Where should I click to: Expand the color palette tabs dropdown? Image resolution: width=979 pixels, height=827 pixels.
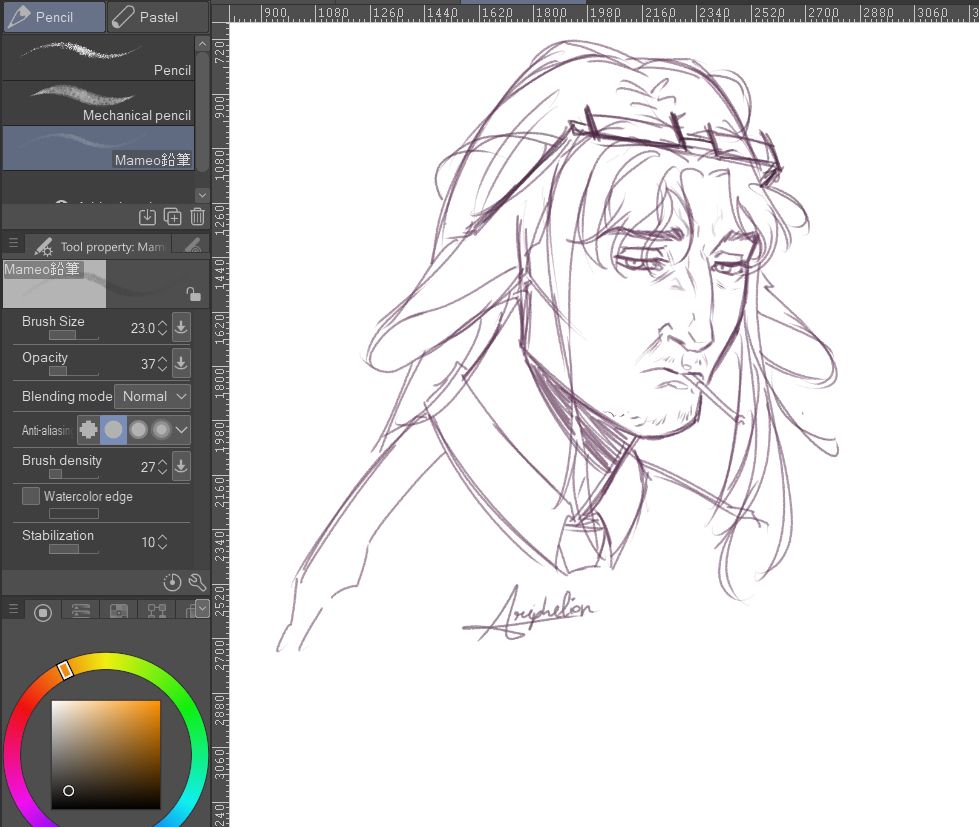coord(202,609)
